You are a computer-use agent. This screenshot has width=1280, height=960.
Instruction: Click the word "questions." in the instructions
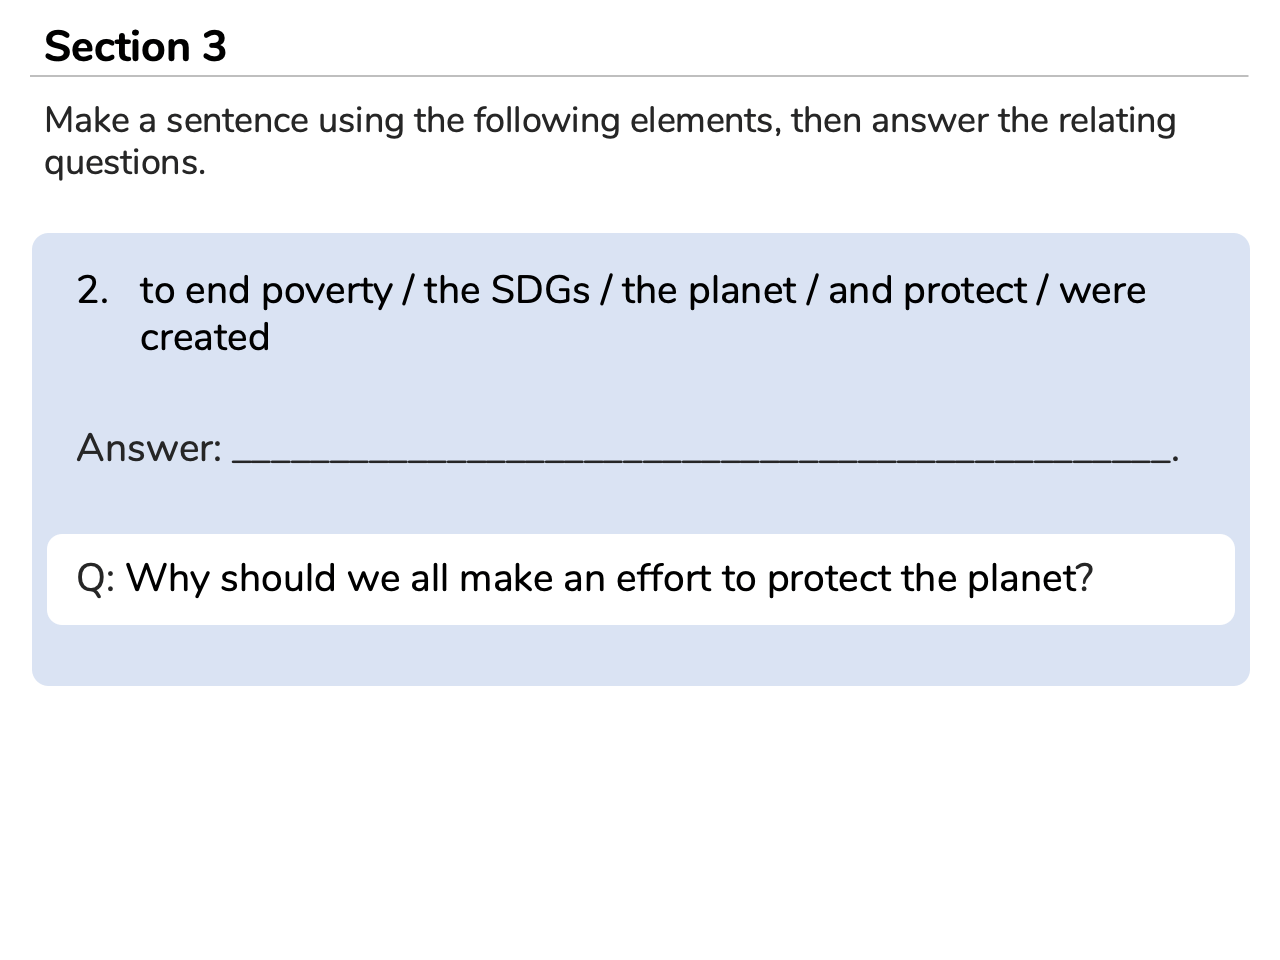click(125, 163)
